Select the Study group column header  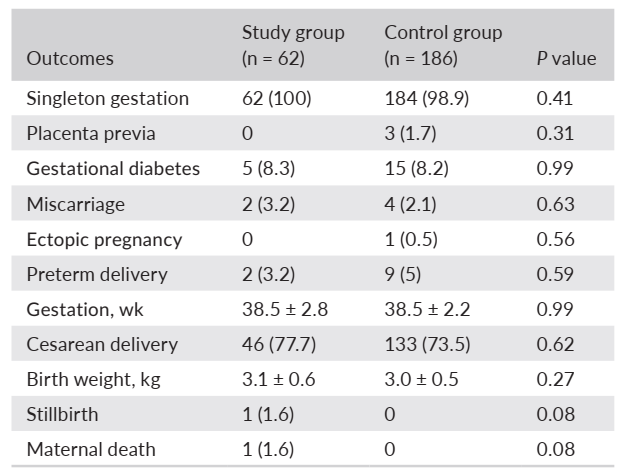[293, 45]
